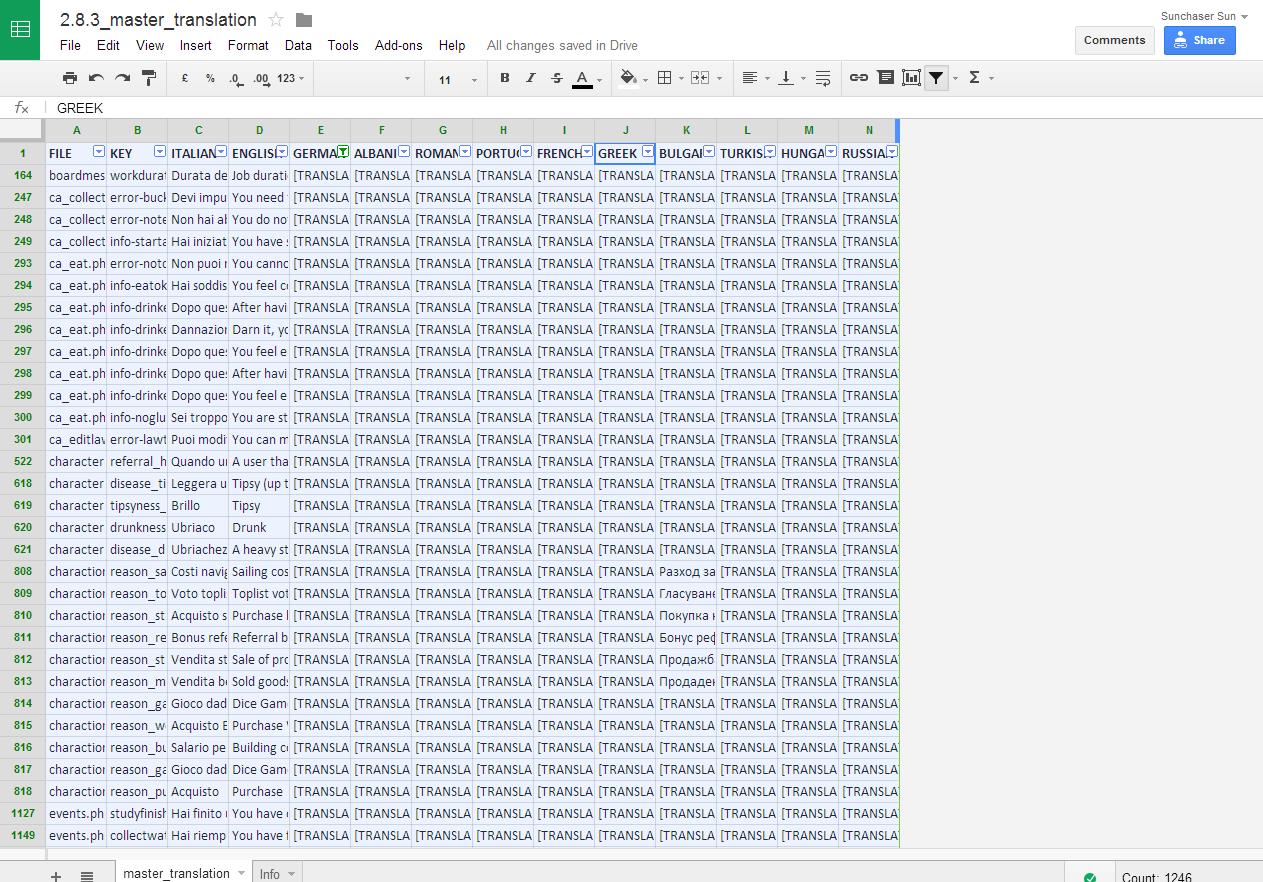Apply strikethrough formatting
This screenshot has width=1263, height=882.
tap(557, 78)
